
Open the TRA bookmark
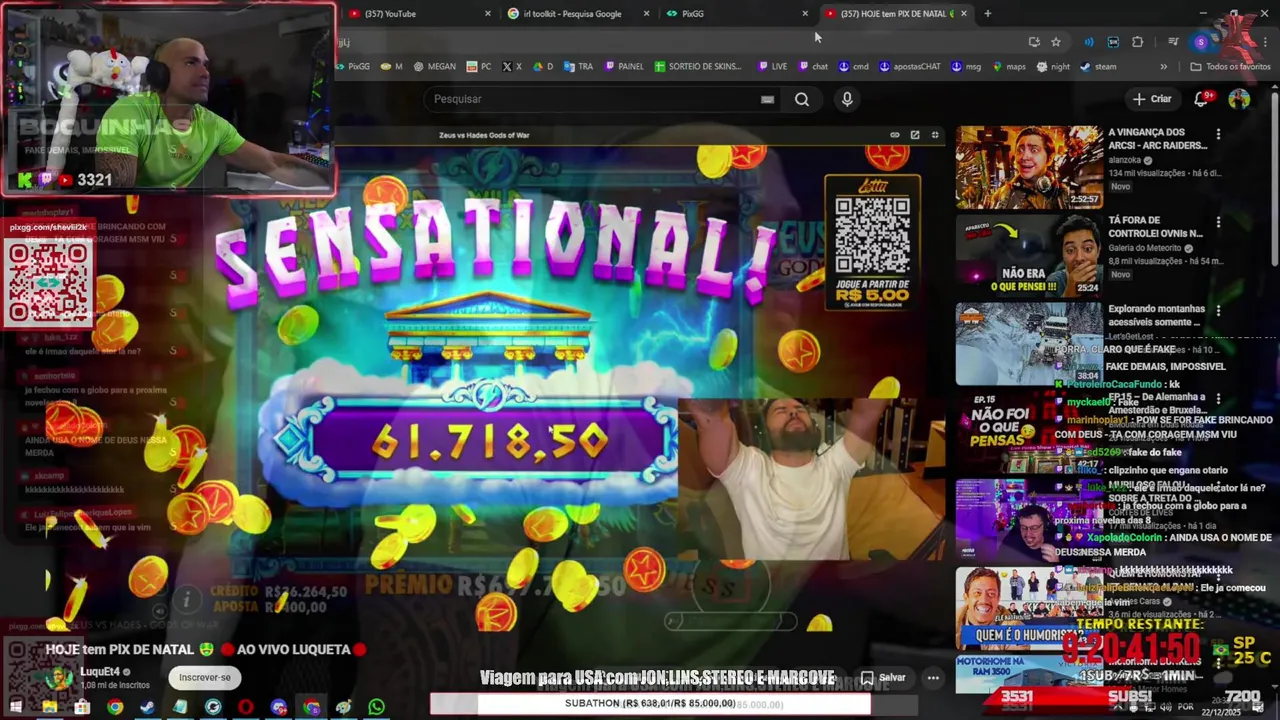579,67
